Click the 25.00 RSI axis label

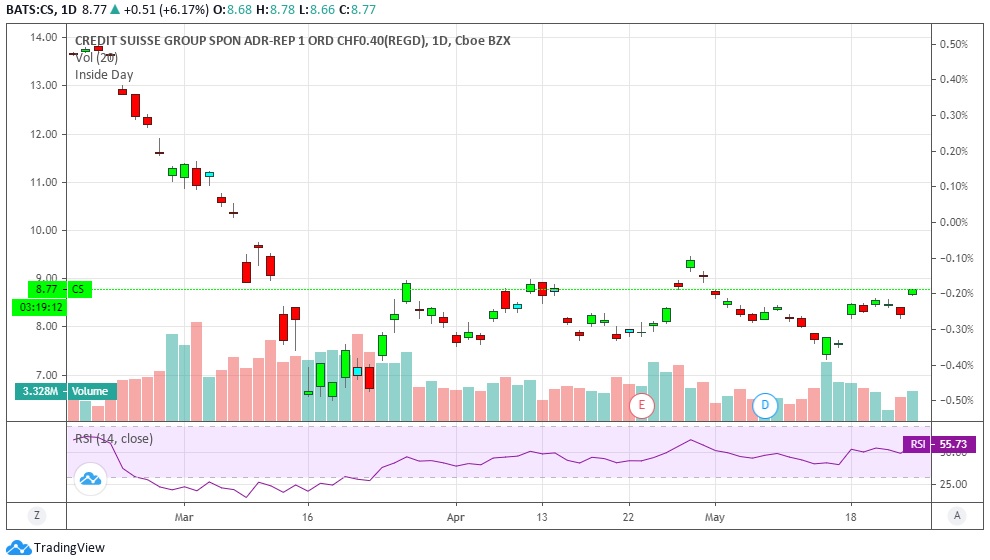click(953, 484)
